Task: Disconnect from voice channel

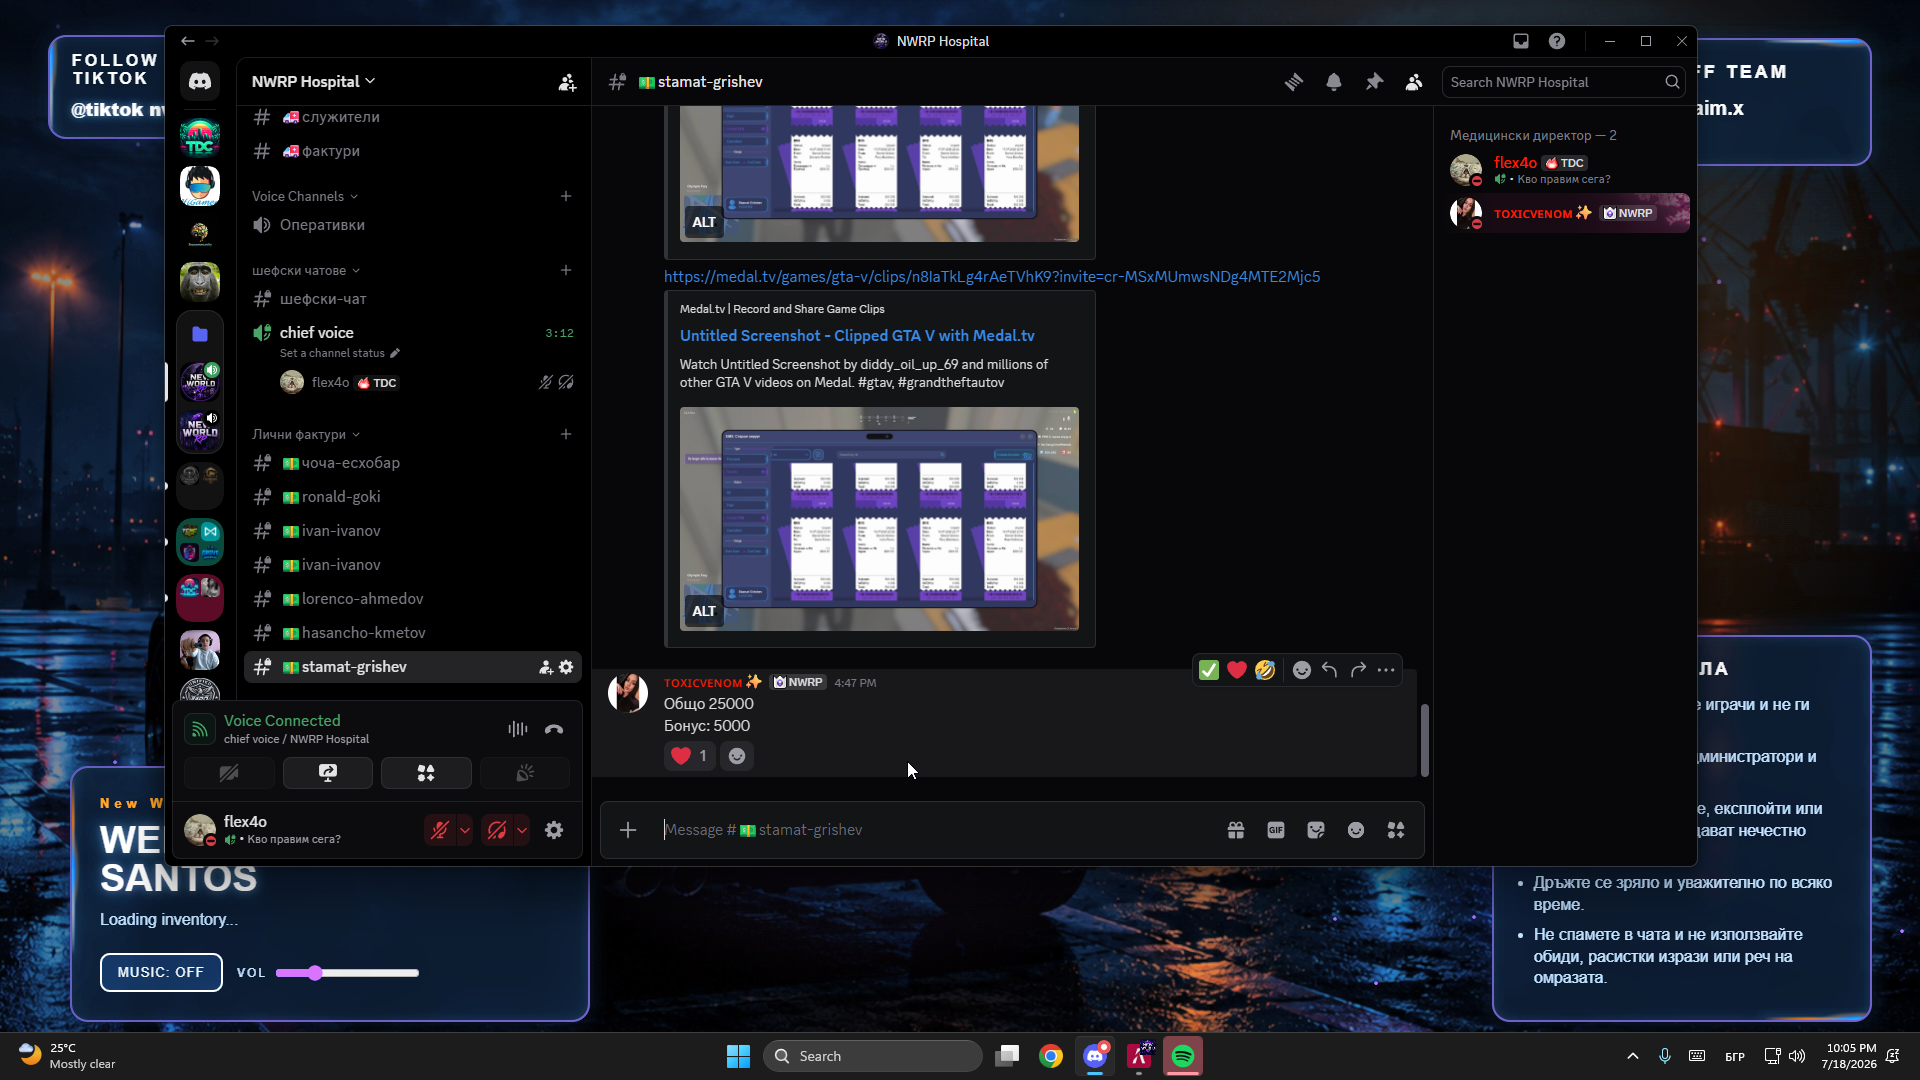Action: 554,730
